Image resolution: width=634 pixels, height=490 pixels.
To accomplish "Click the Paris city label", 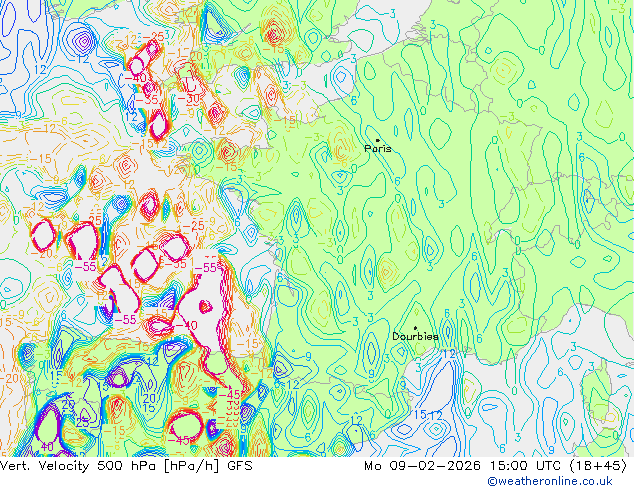I will pyautogui.click(x=378, y=148).
